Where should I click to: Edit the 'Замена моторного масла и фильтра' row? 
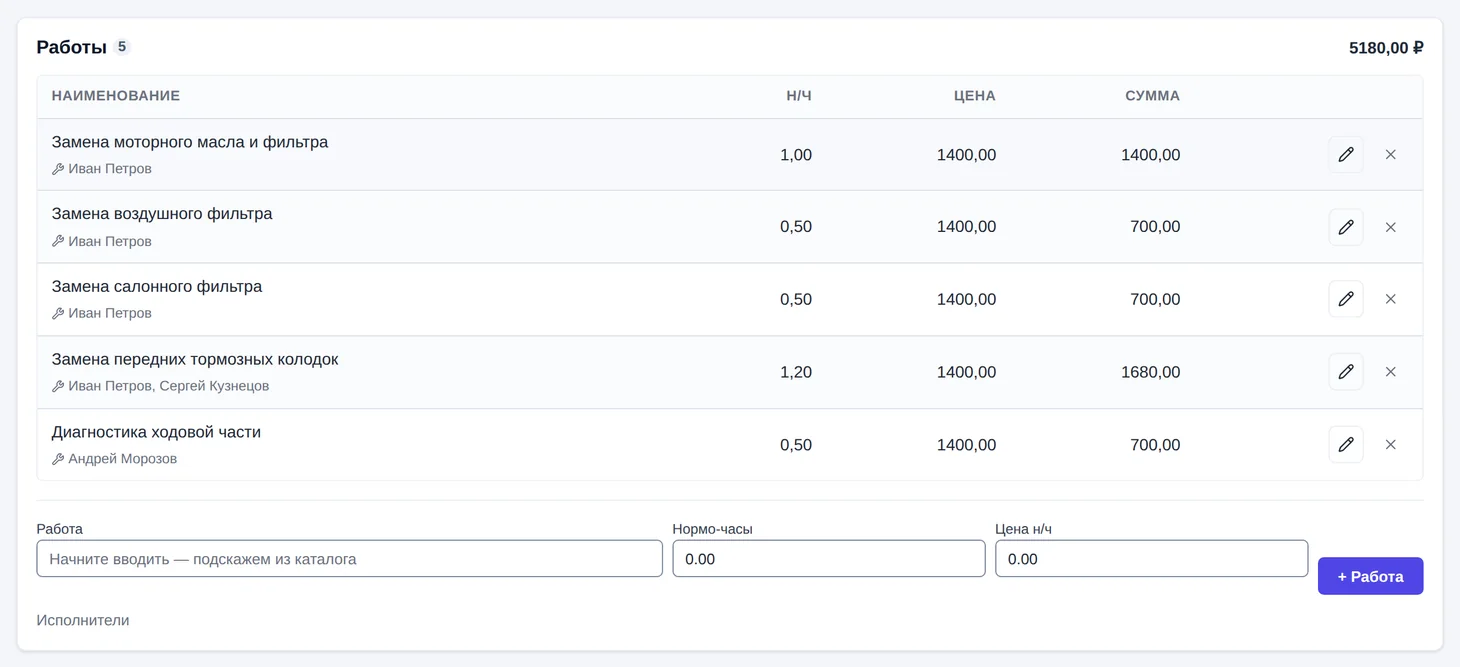[1345, 155]
